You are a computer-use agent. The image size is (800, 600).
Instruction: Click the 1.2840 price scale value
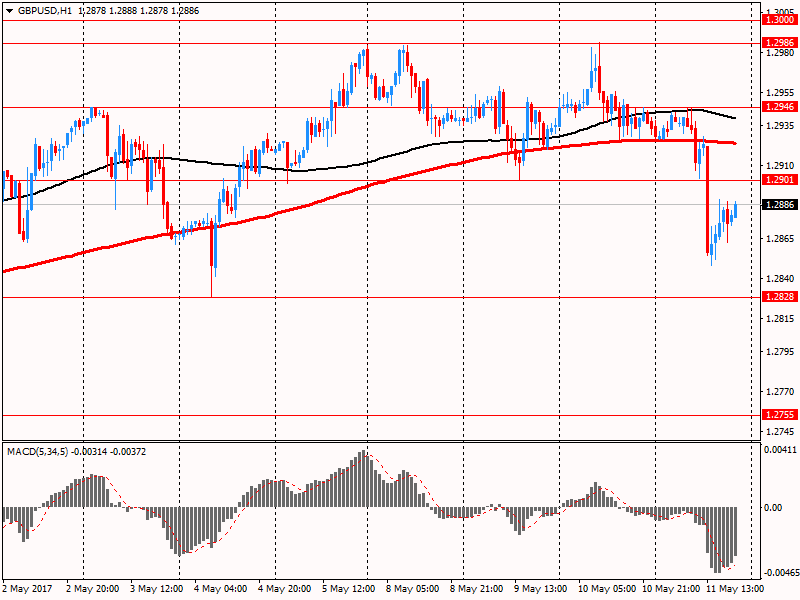(x=781, y=279)
